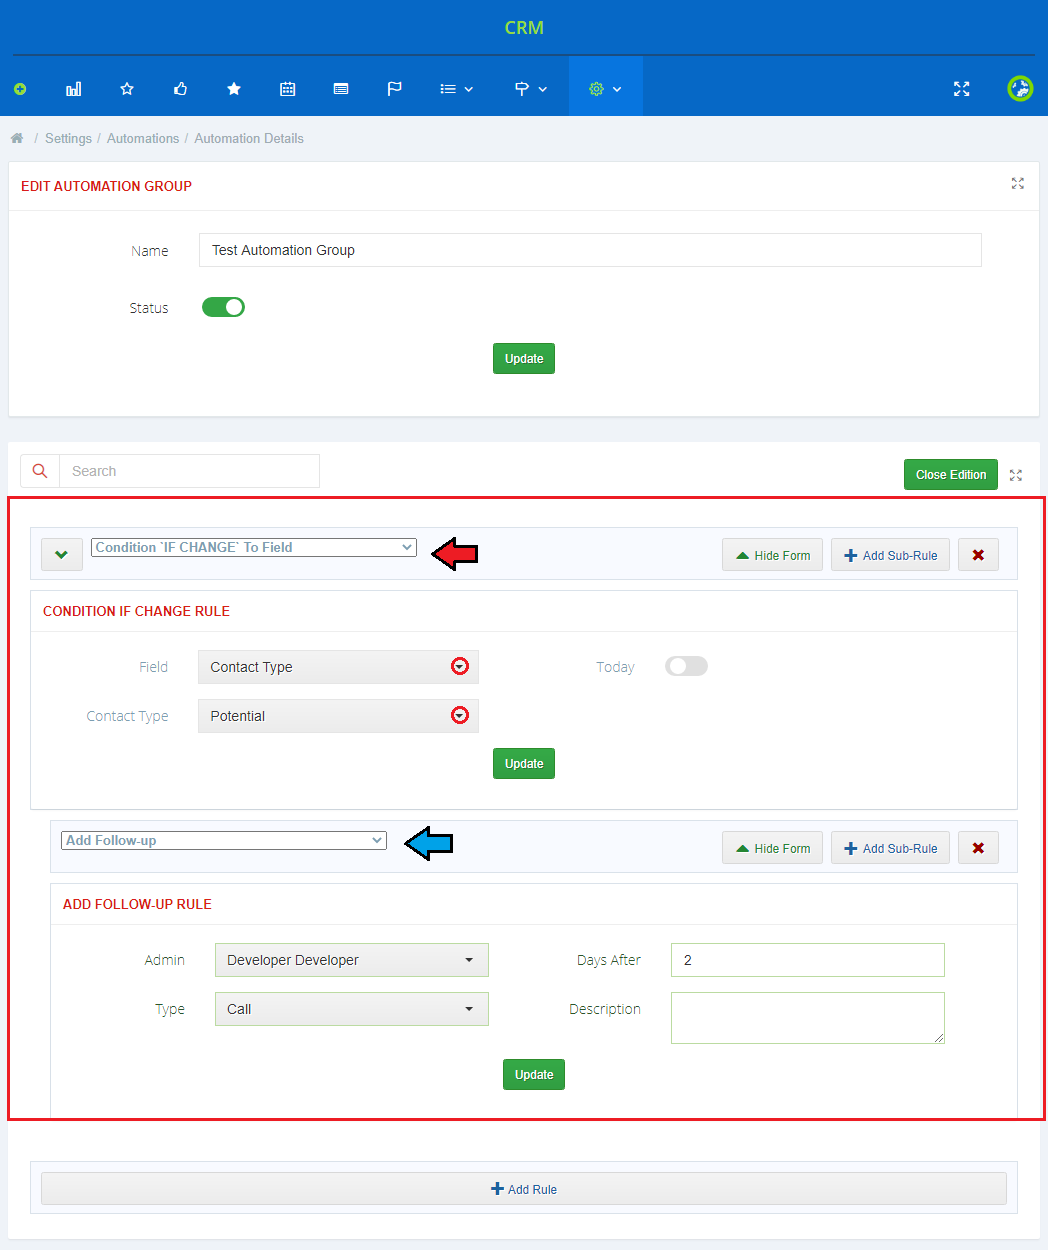The height and width of the screenshot is (1250, 1048).
Task: Click the Name input field
Action: 590,250
